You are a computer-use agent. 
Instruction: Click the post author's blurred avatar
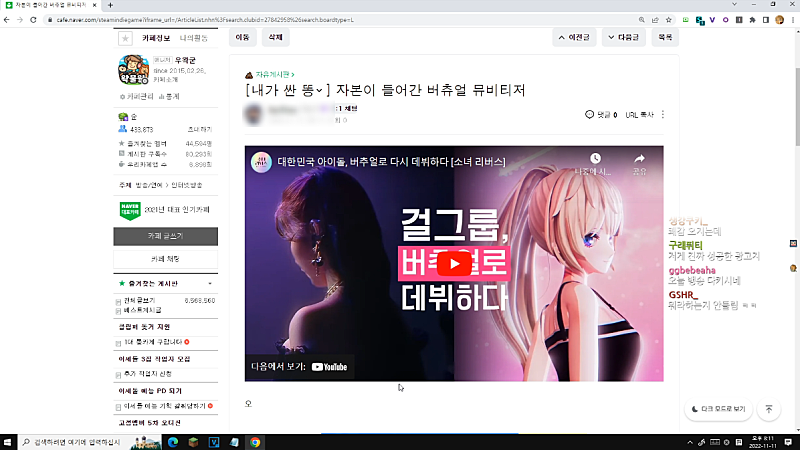coord(253,114)
